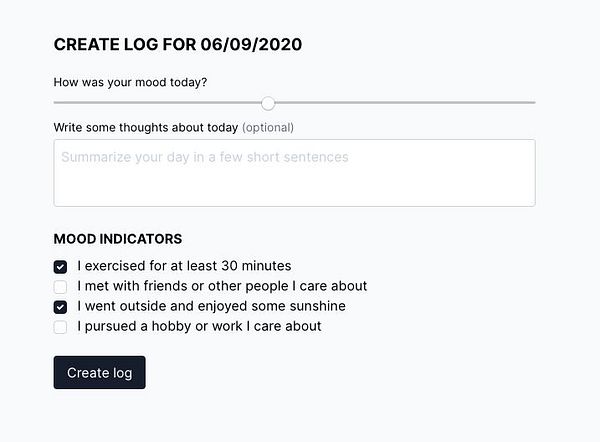Uncheck the 'I went outside and enjoyed sunshine' checkbox
Screen dimensions: 600x442
[x=61, y=306]
